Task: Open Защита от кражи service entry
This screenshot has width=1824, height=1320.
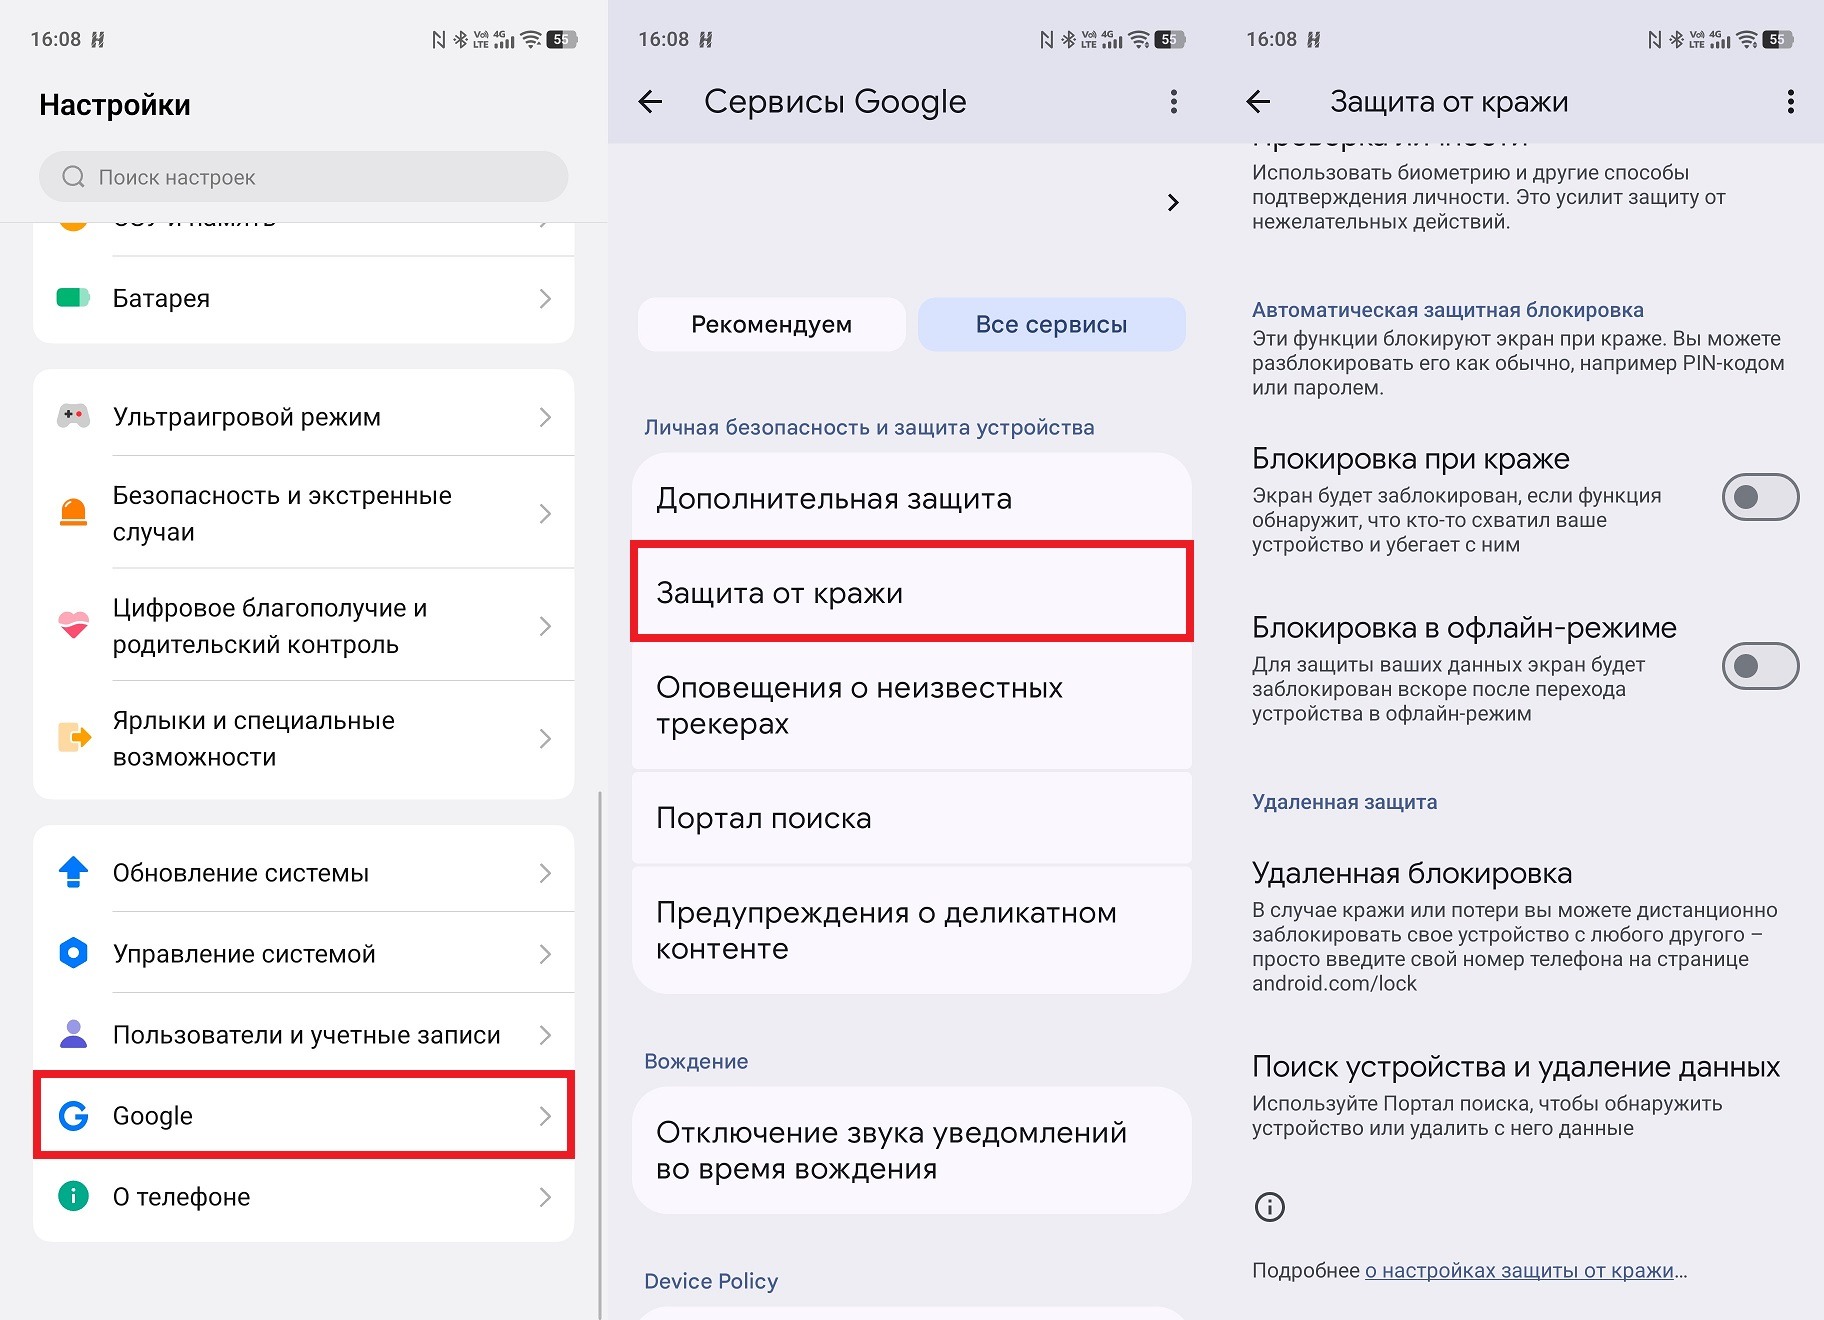Action: click(911, 592)
